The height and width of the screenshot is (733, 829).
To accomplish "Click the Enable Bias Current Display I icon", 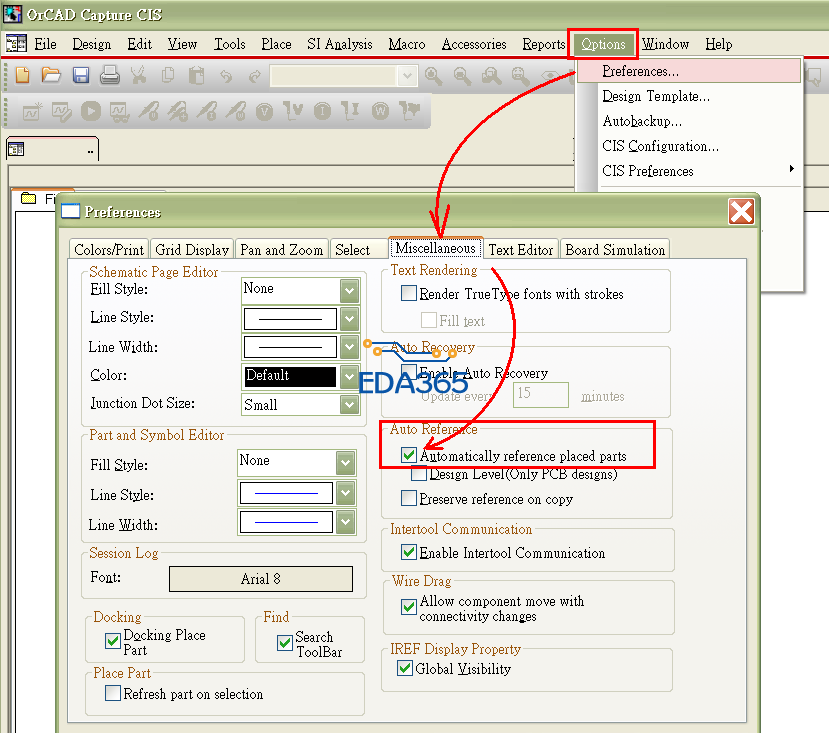I will (323, 111).
